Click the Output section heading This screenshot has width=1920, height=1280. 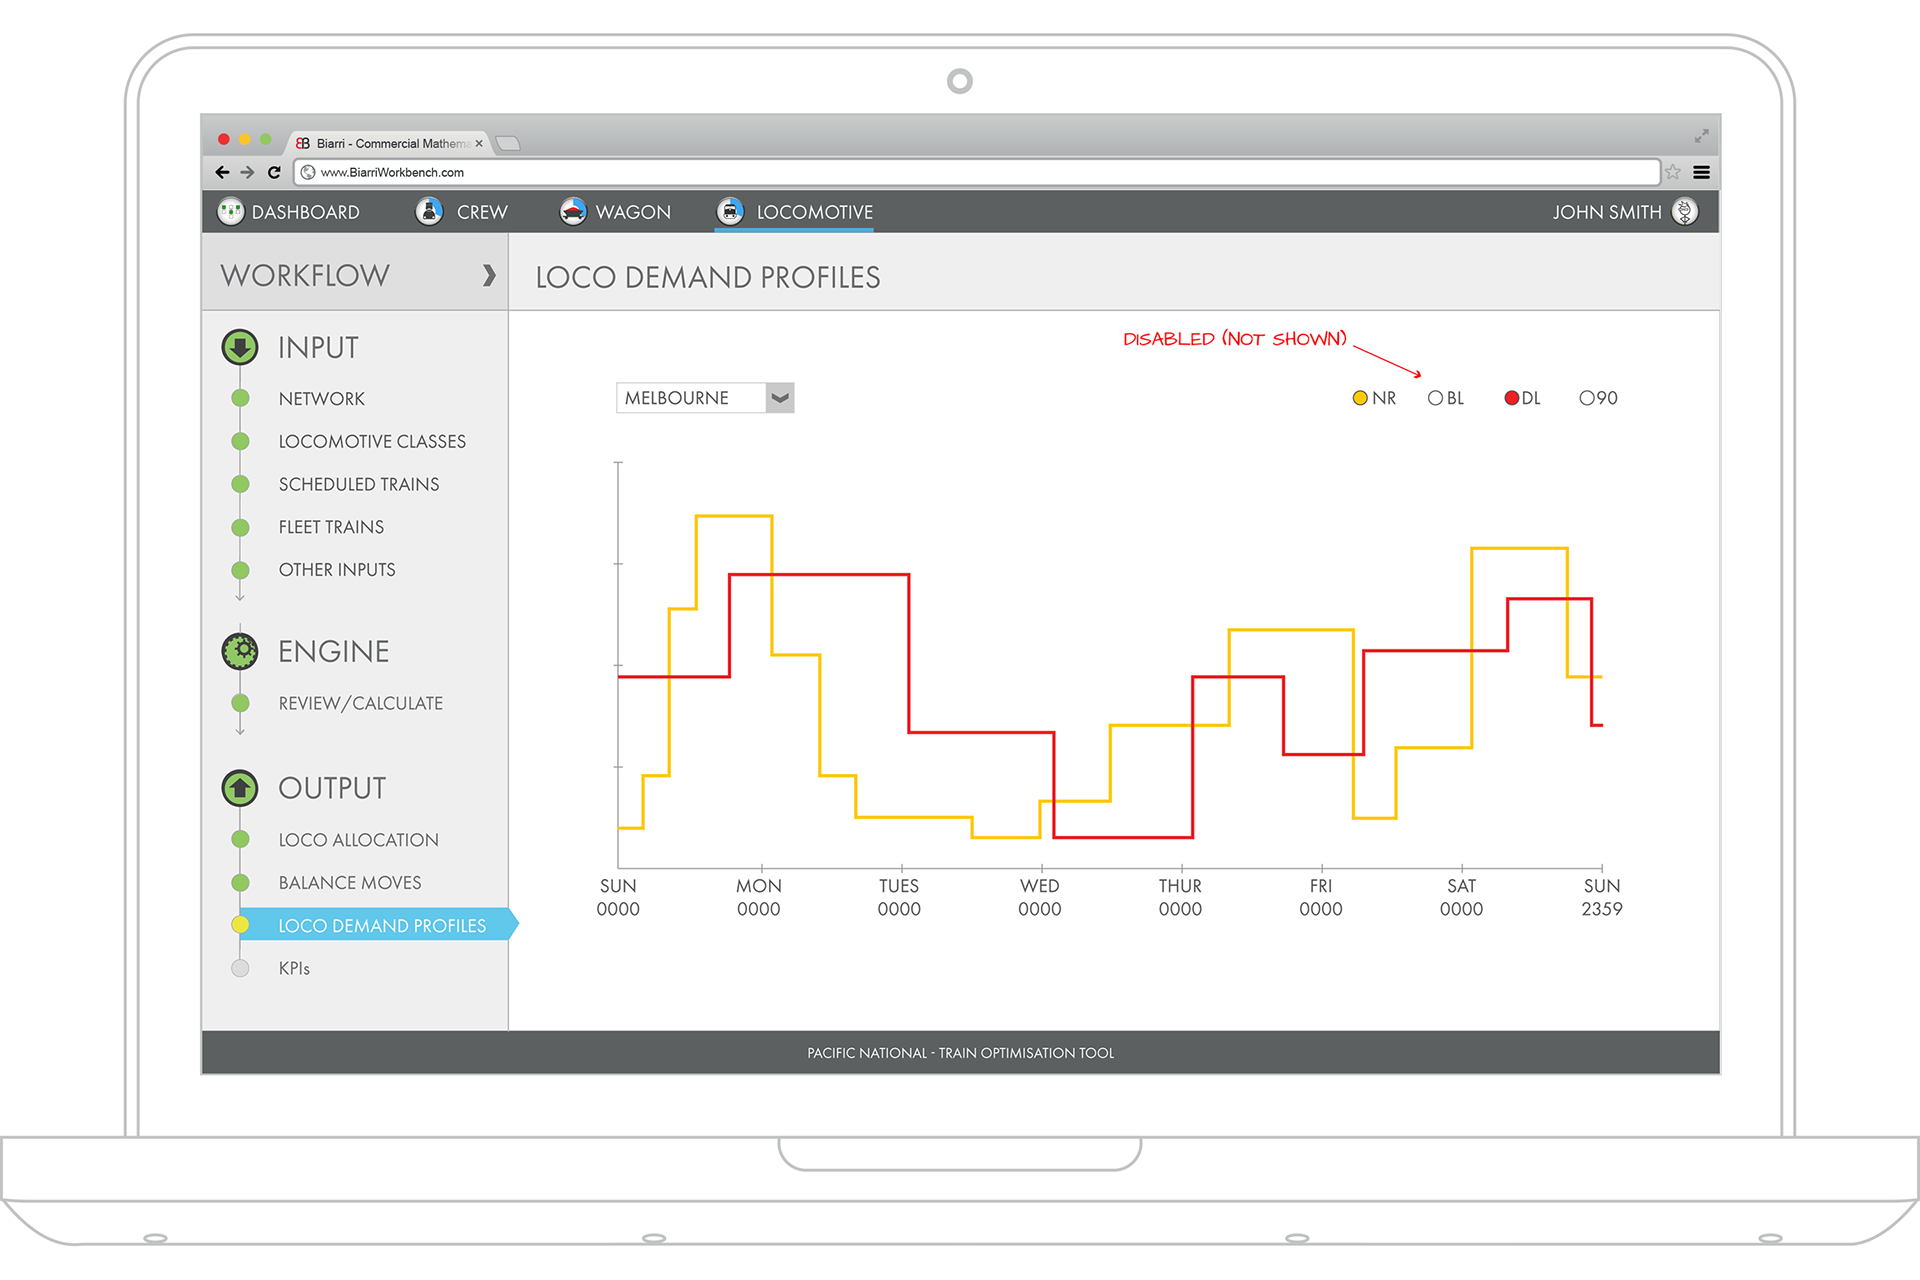click(x=332, y=788)
